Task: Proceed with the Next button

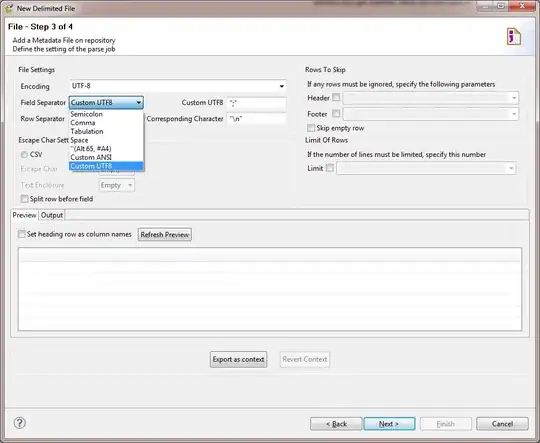Action: point(389,424)
